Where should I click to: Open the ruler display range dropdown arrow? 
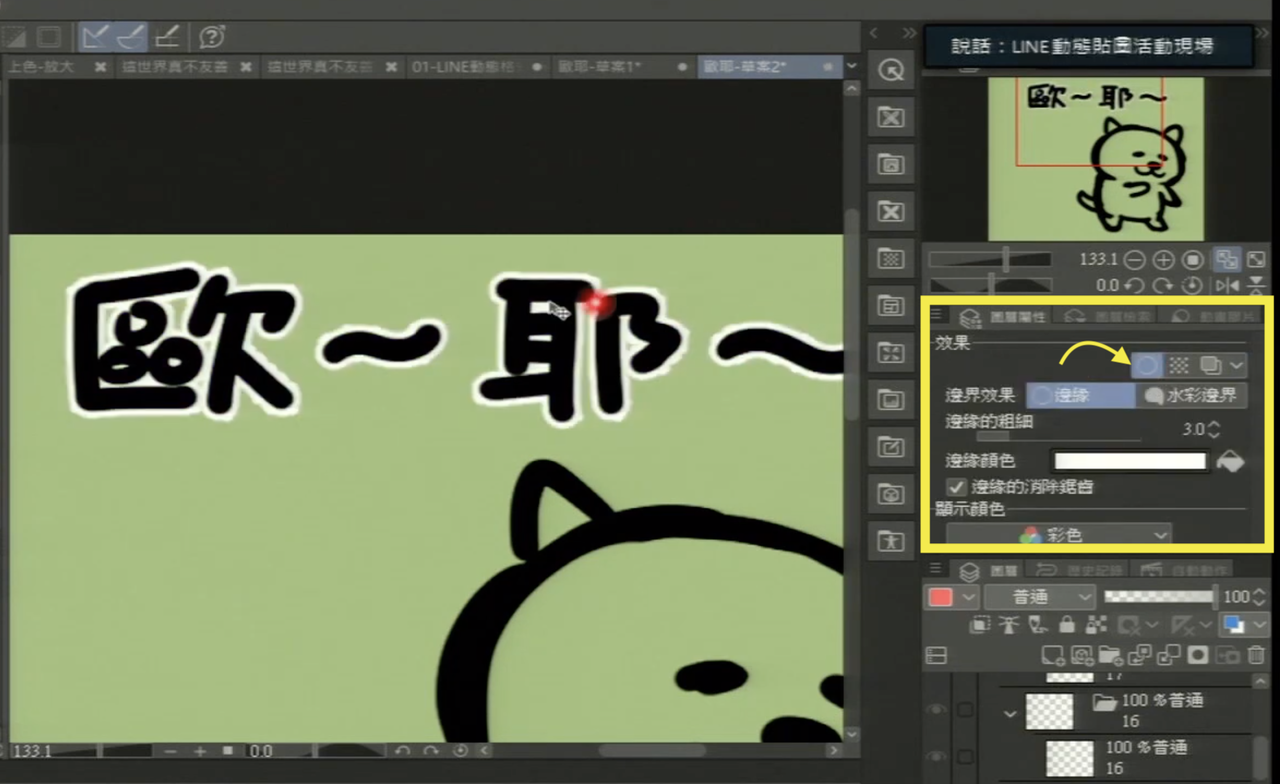click(1207, 625)
